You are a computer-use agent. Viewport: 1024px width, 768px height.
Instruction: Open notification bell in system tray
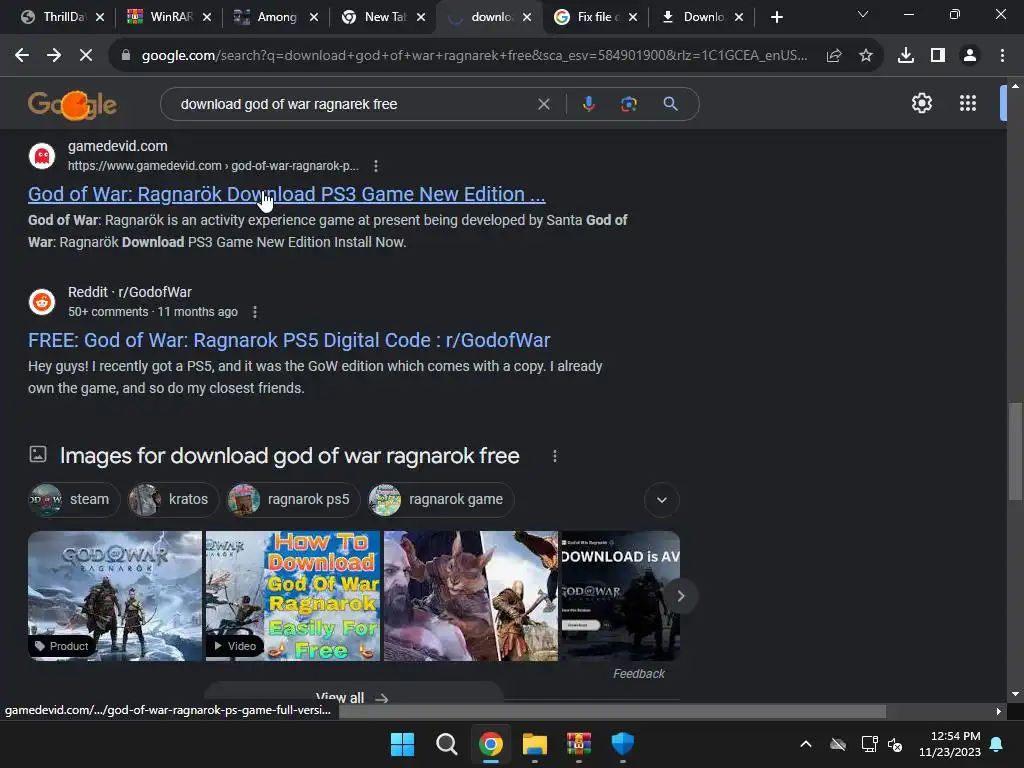tap(997, 744)
